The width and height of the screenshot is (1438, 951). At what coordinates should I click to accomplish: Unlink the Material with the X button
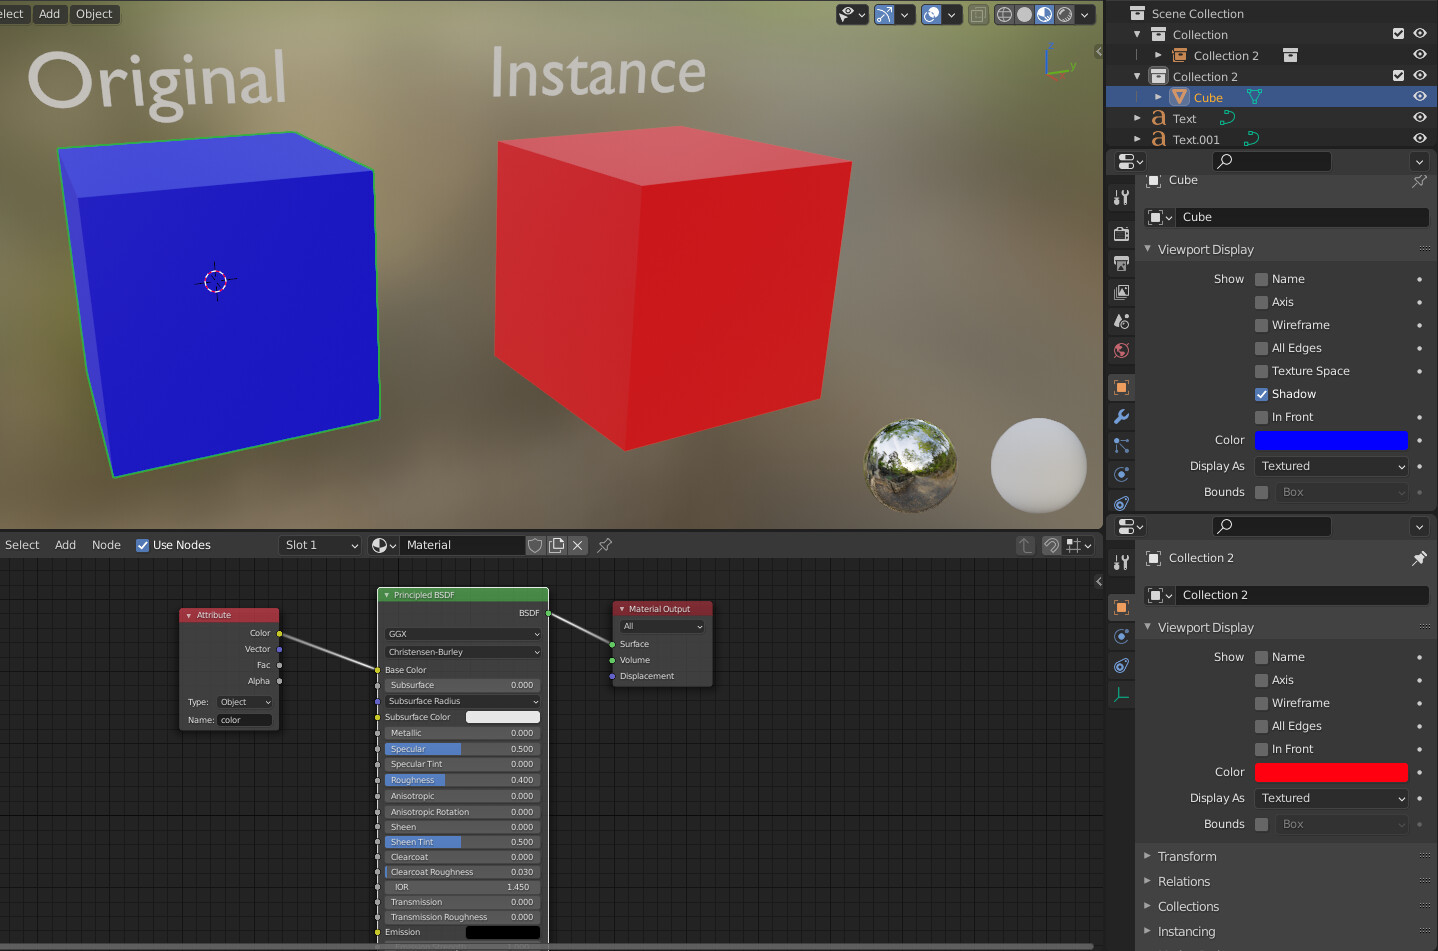click(x=576, y=545)
